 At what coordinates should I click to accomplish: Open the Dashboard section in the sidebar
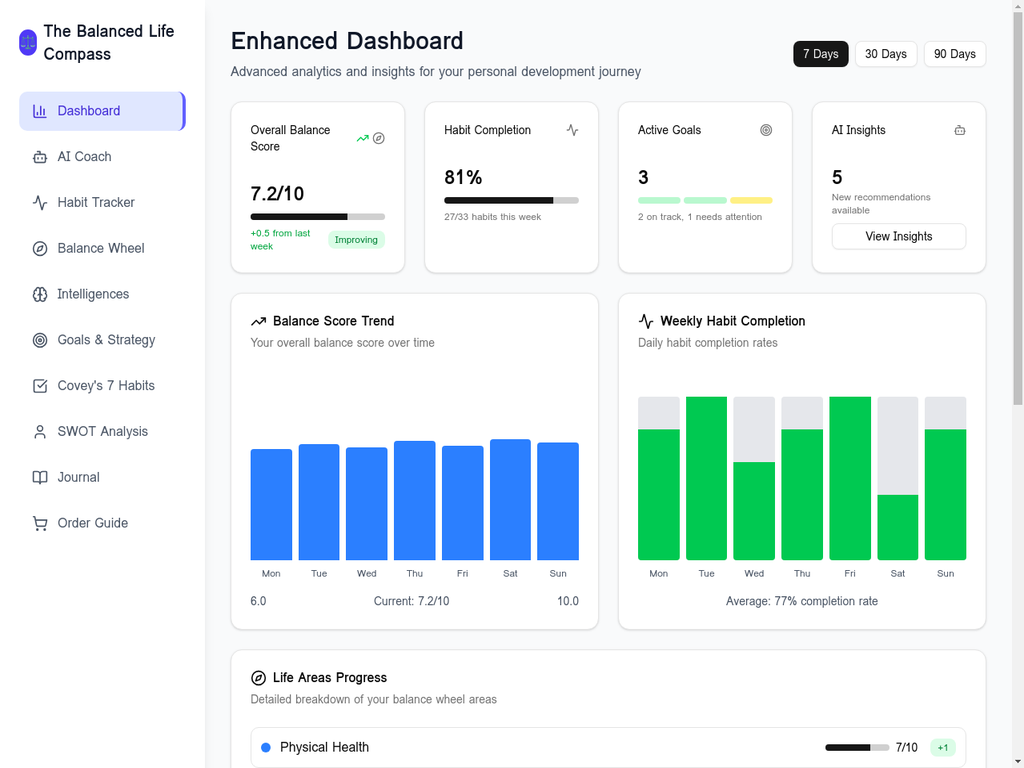tap(89, 111)
